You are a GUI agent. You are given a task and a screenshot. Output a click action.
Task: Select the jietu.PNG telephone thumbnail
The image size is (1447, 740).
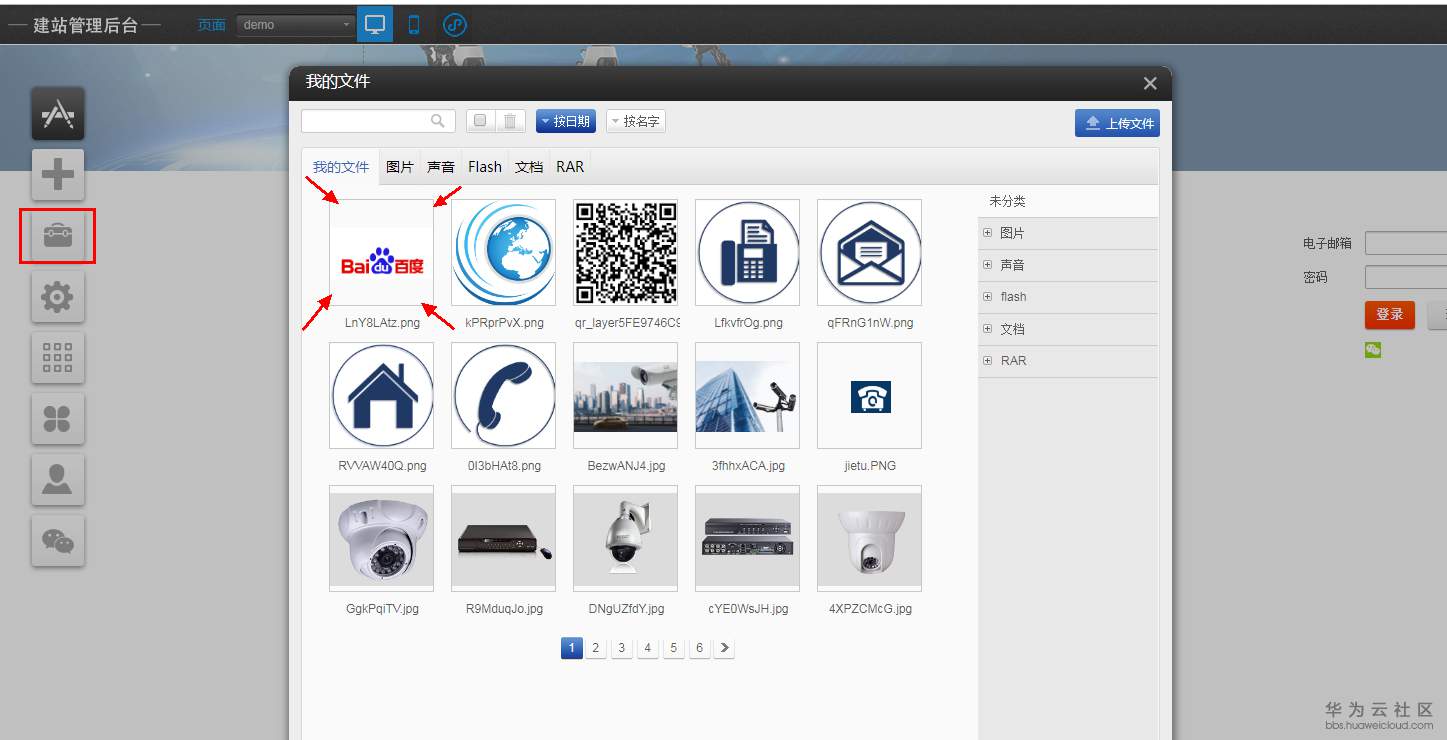pyautogui.click(x=869, y=395)
